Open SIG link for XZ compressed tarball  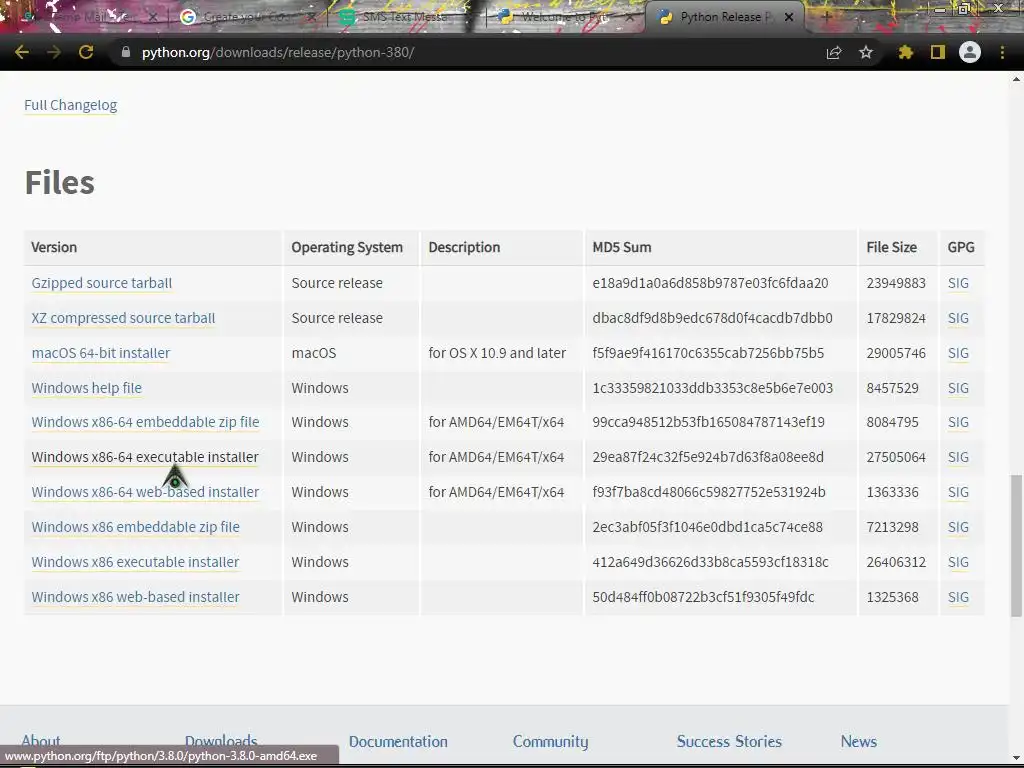pyautogui.click(x=958, y=318)
